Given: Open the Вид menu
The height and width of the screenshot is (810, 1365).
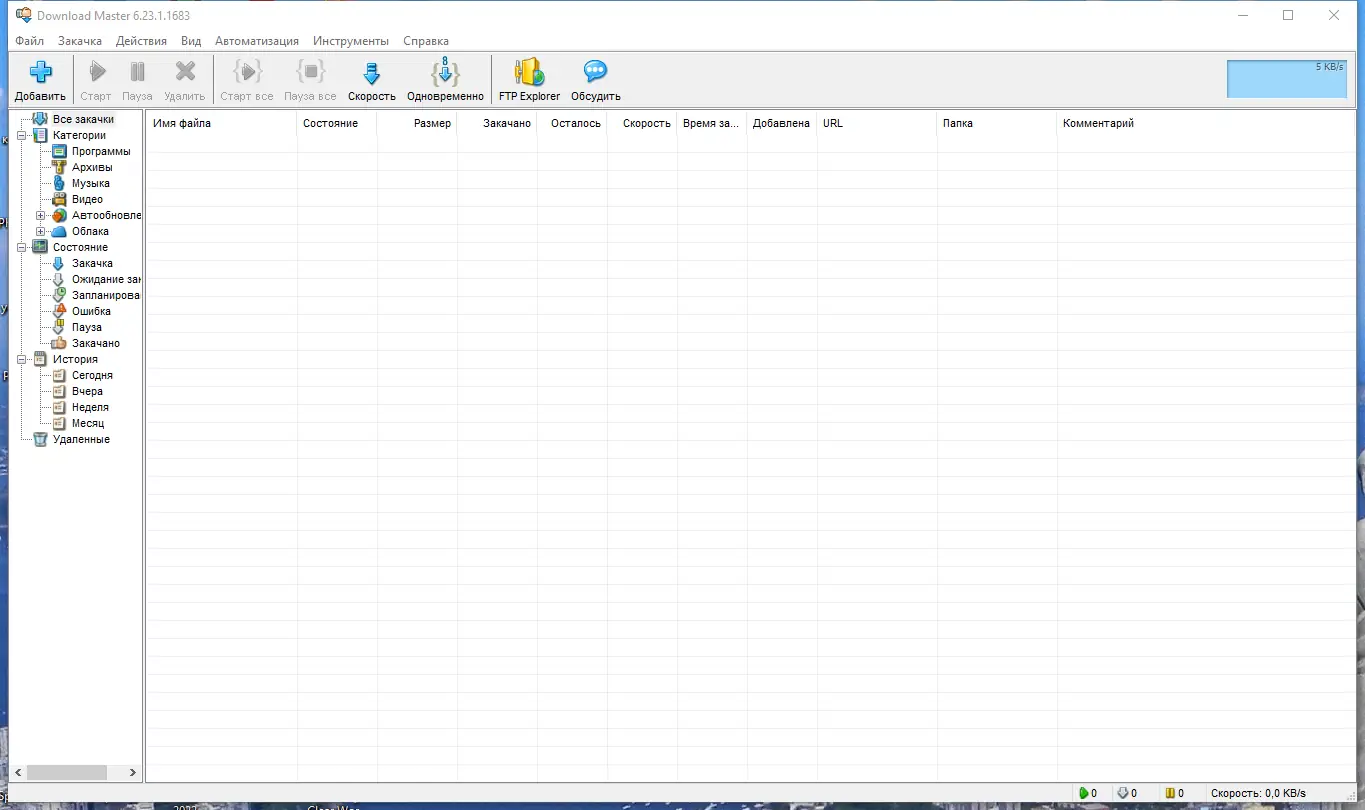Looking at the screenshot, I should tap(191, 41).
